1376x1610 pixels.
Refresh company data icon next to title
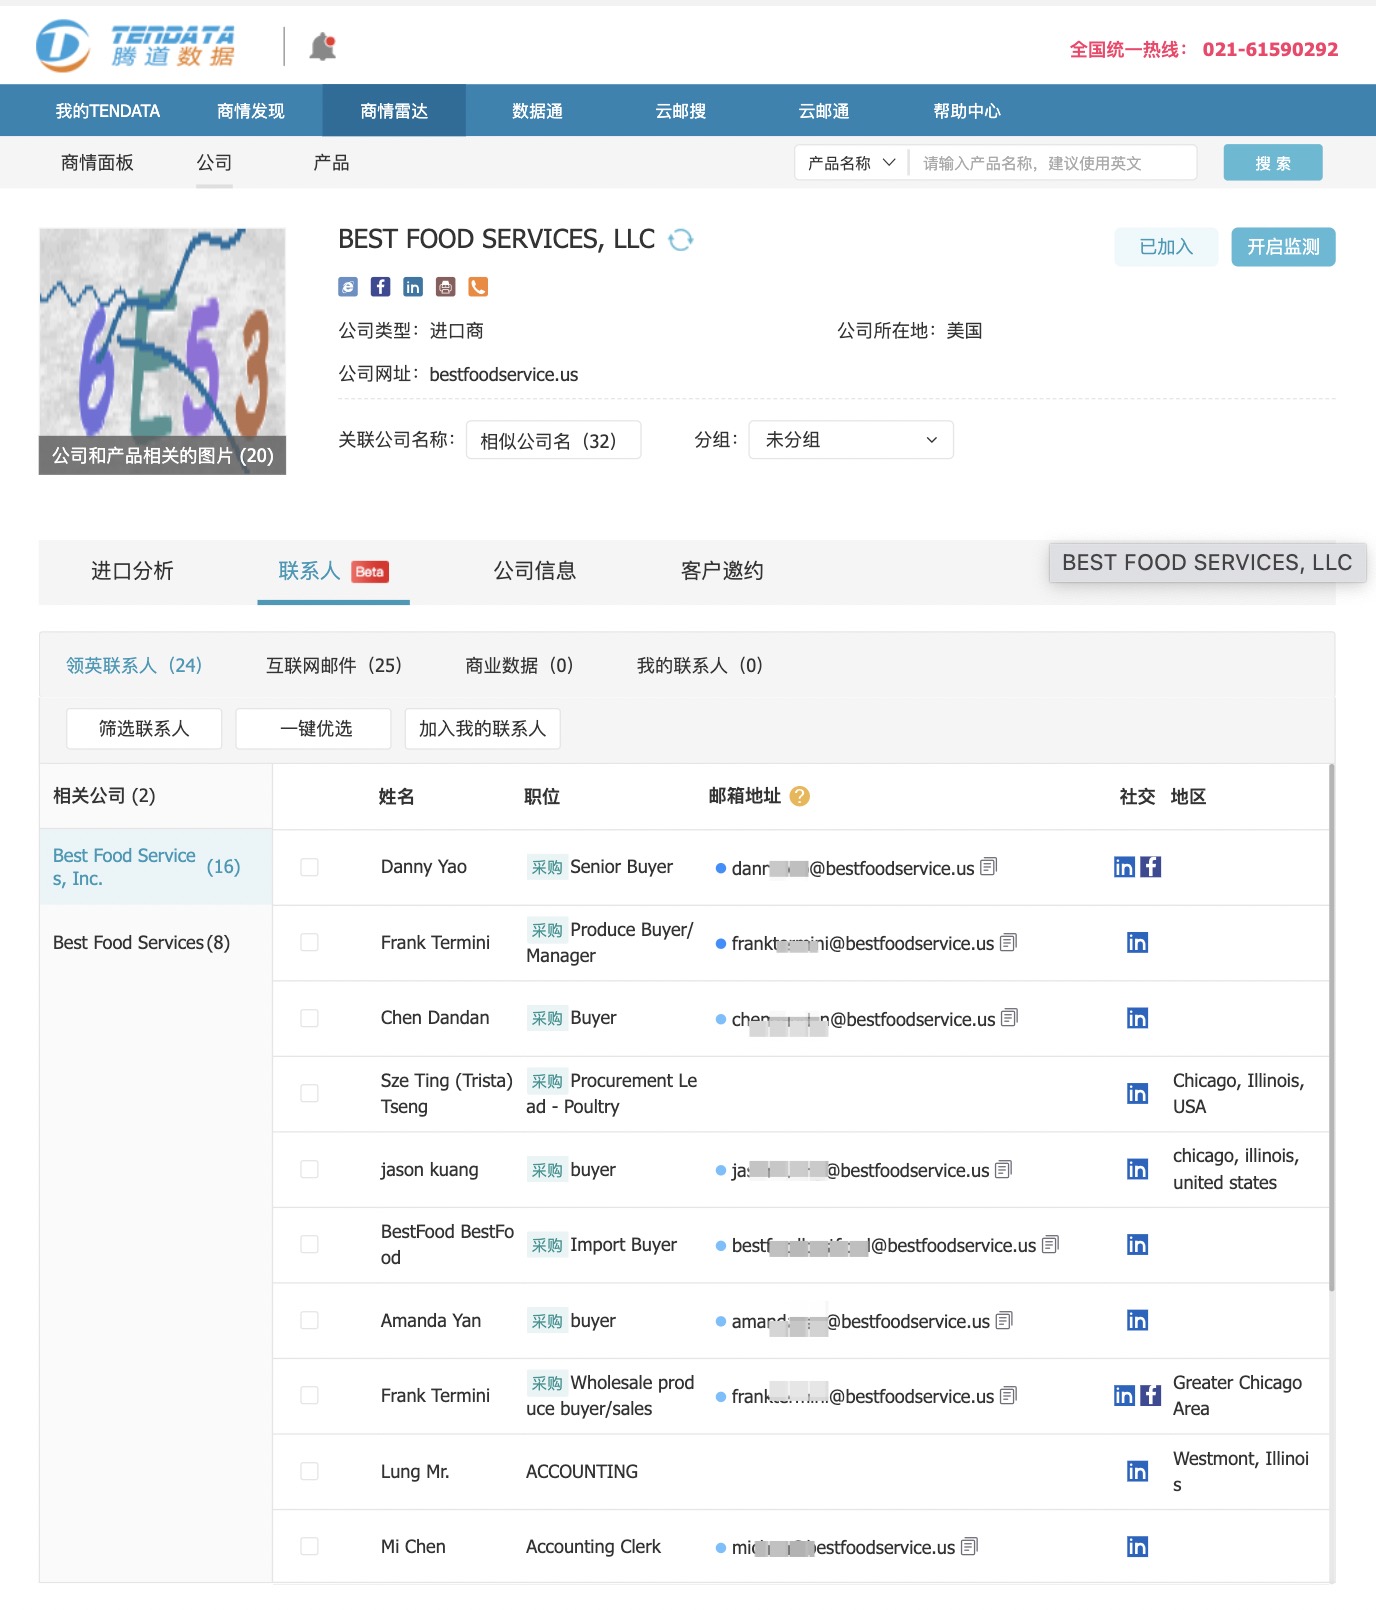point(681,240)
